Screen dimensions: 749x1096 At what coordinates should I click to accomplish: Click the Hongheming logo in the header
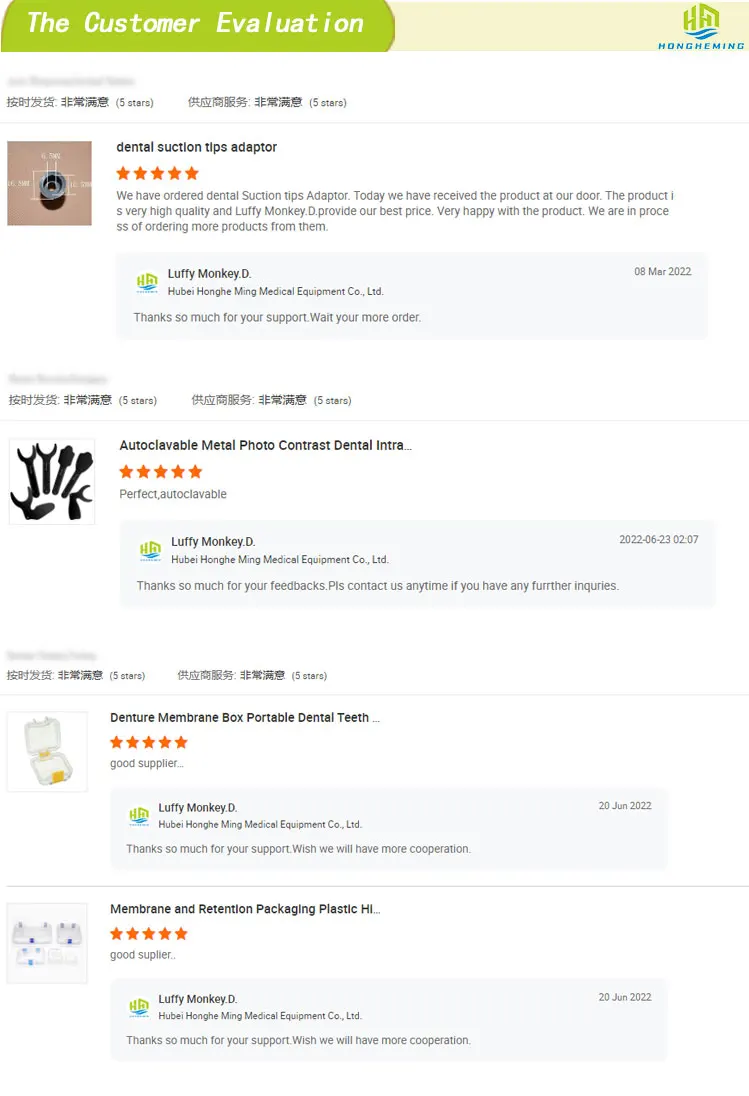coord(700,27)
